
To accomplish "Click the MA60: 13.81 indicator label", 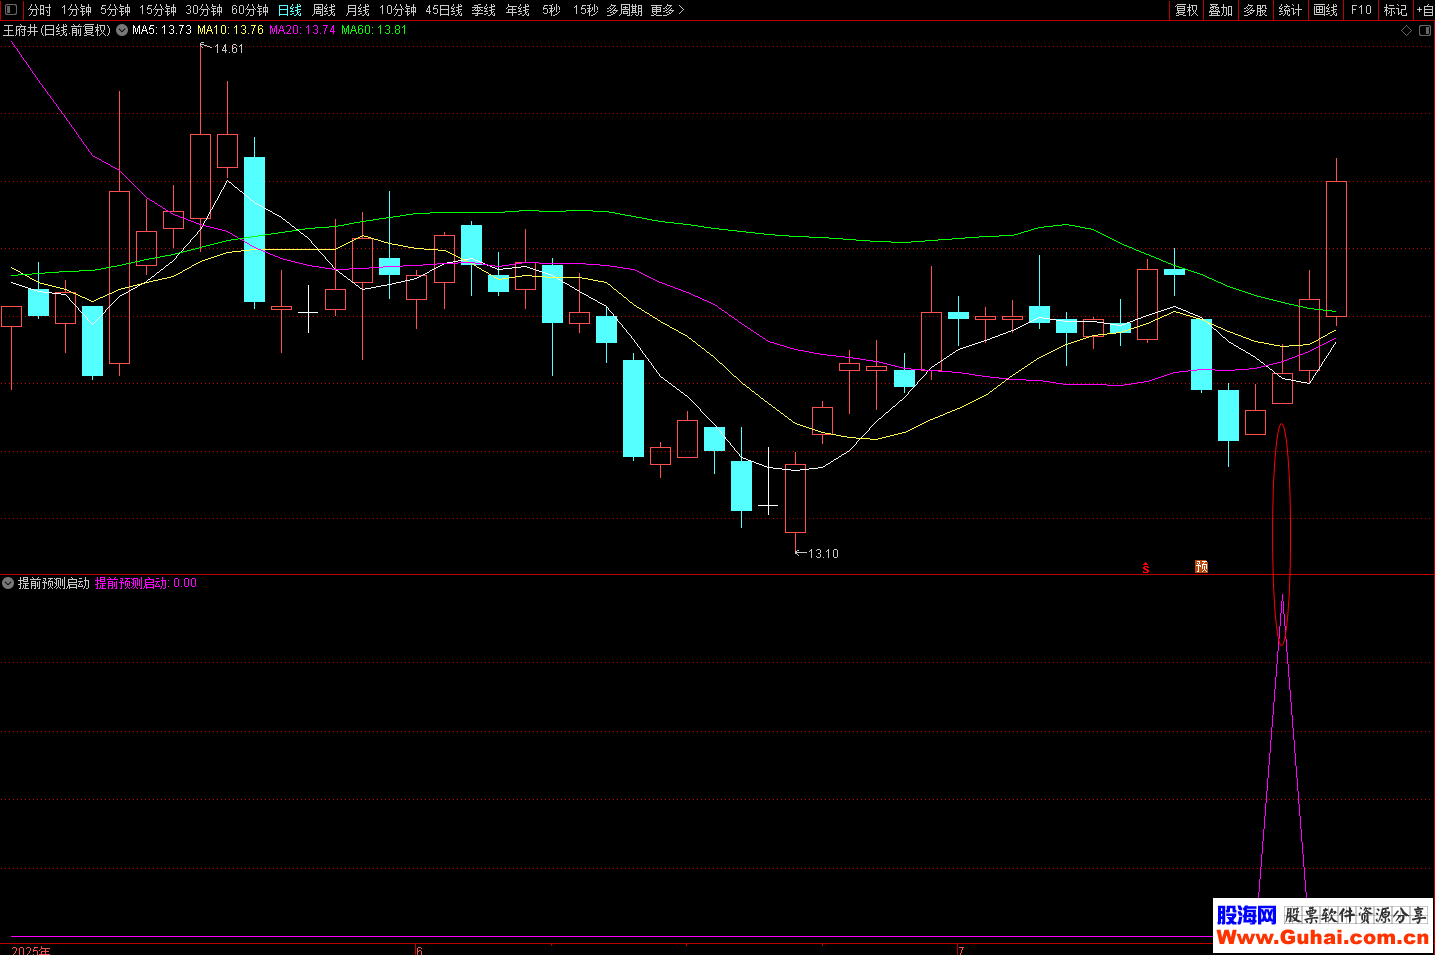I will [375, 30].
